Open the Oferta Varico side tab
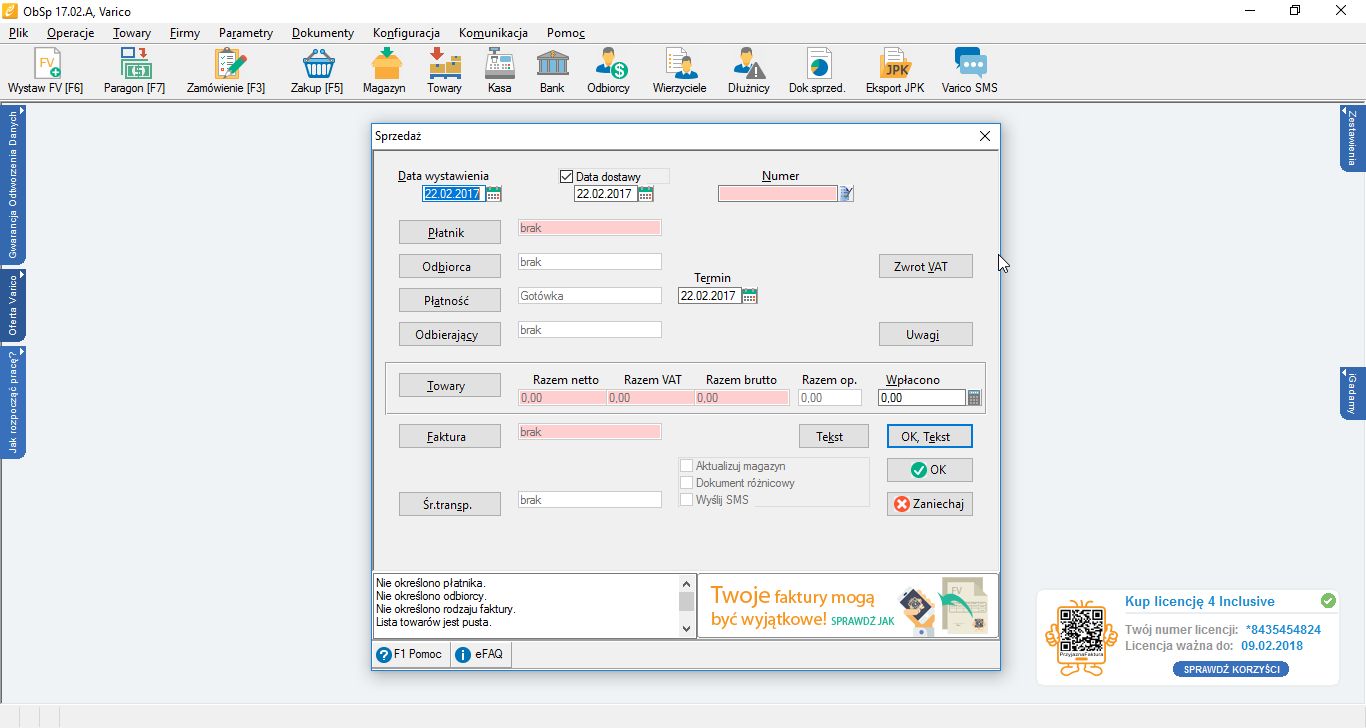 click(x=13, y=306)
